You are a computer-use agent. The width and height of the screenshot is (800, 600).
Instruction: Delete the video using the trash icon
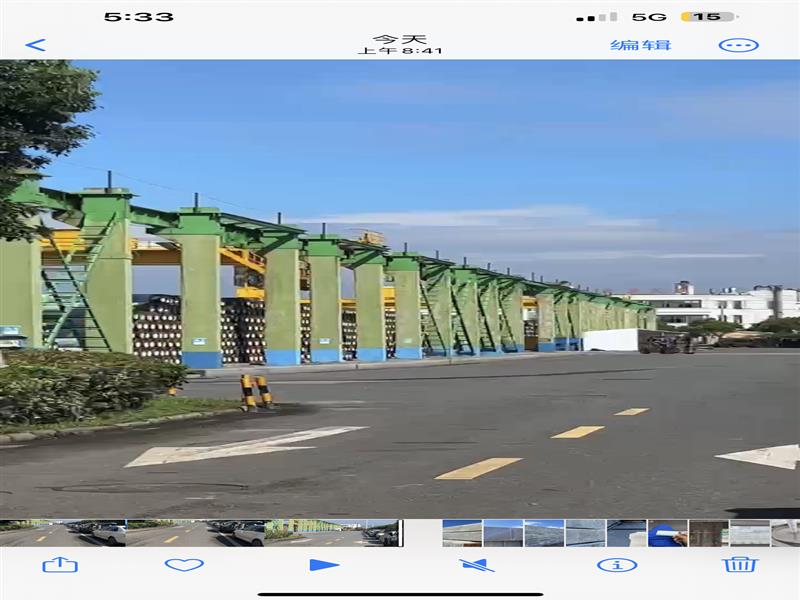click(x=740, y=565)
